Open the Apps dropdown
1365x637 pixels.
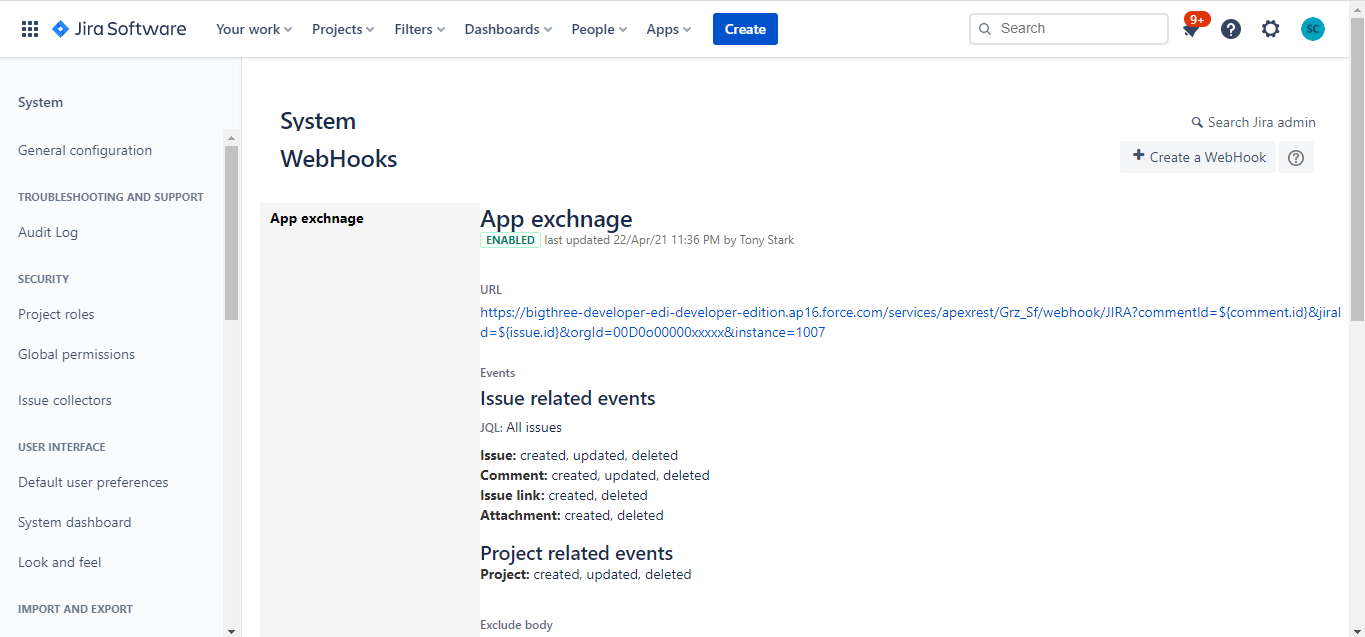[667, 29]
